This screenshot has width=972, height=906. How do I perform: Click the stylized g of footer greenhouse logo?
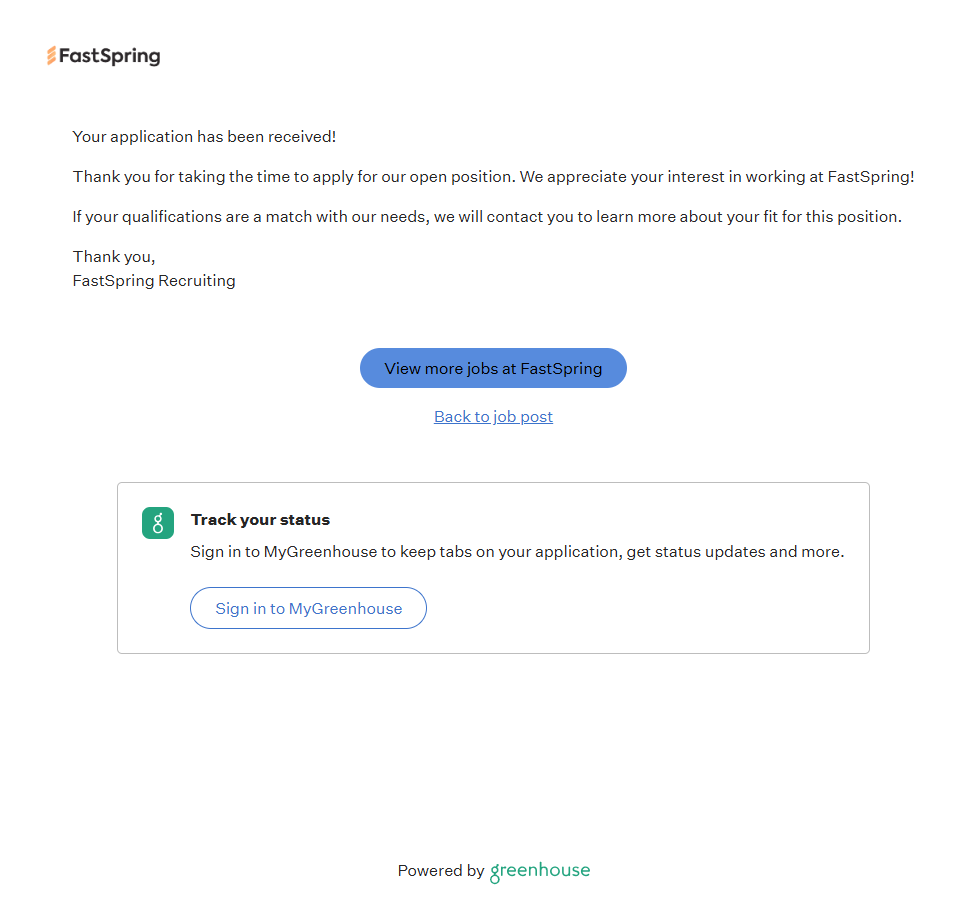(x=495, y=872)
